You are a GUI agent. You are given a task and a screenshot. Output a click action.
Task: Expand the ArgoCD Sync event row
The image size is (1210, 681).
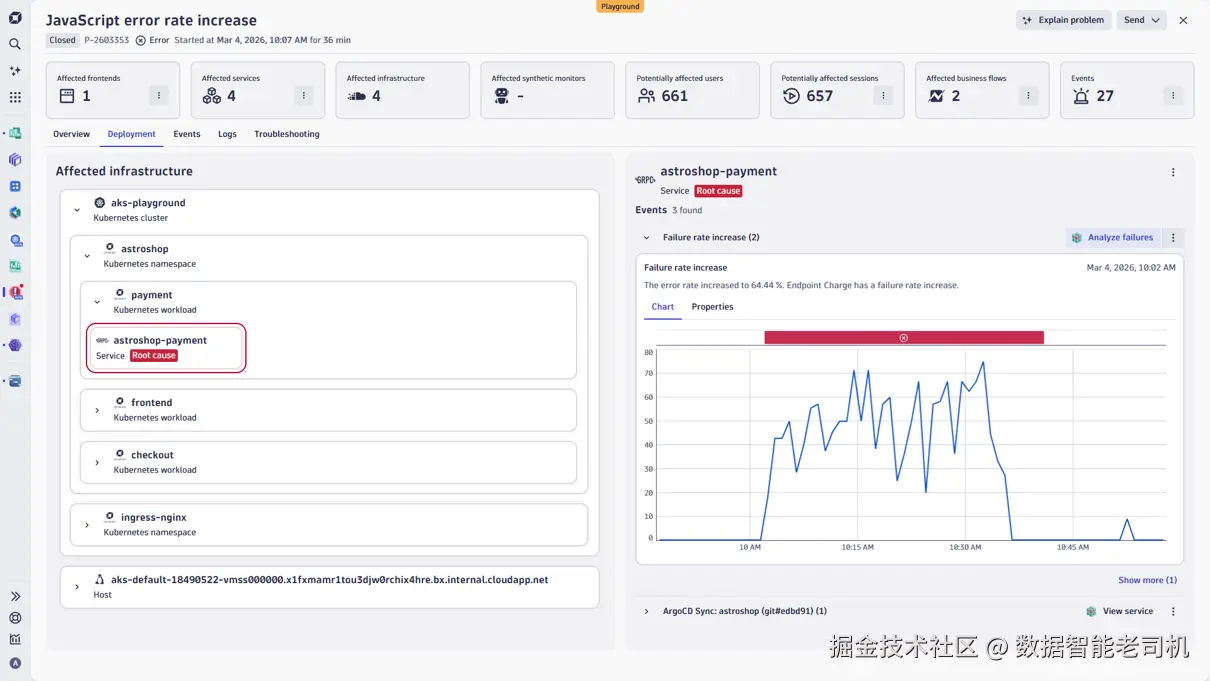tap(646, 611)
